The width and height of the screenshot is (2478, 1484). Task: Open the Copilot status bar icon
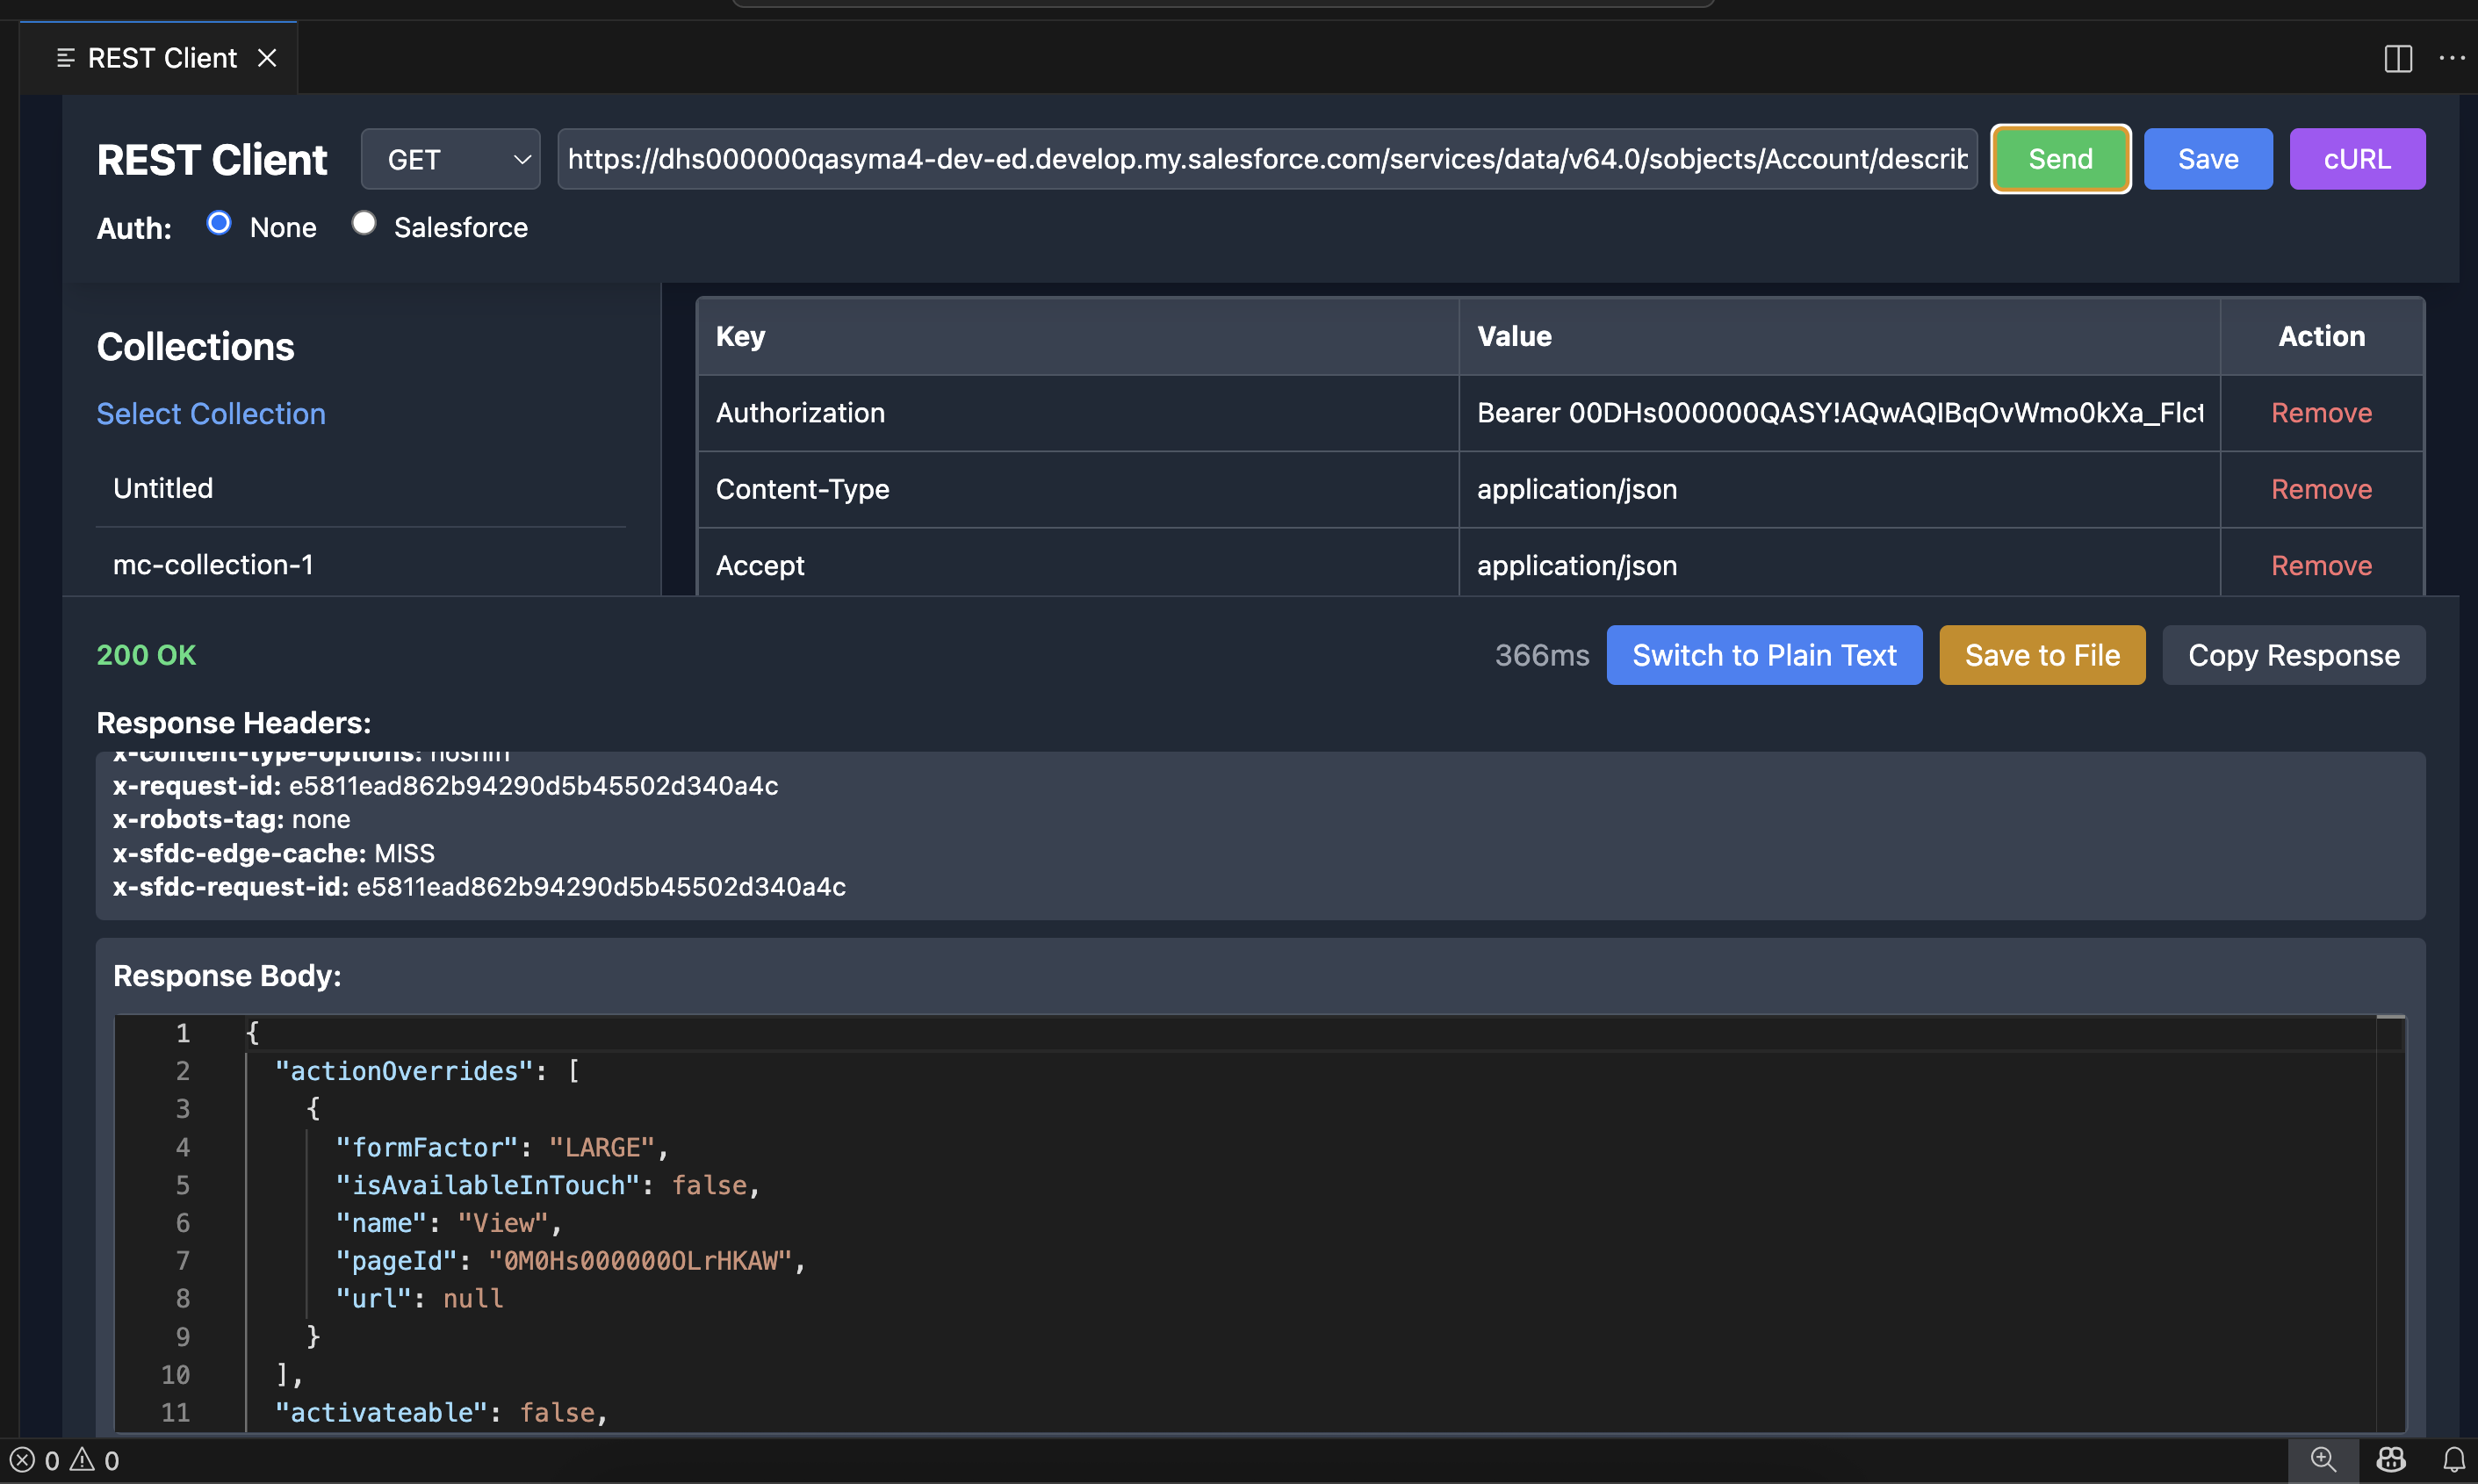pos(2391,1460)
